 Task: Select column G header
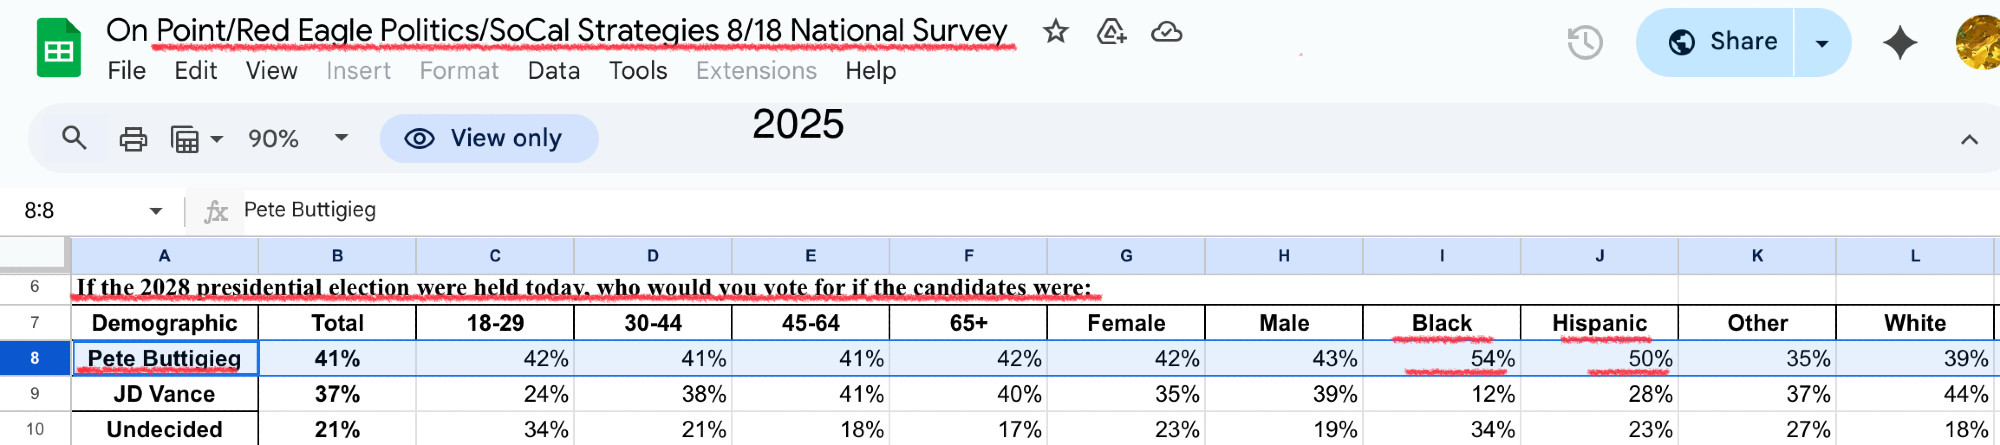[1126, 256]
